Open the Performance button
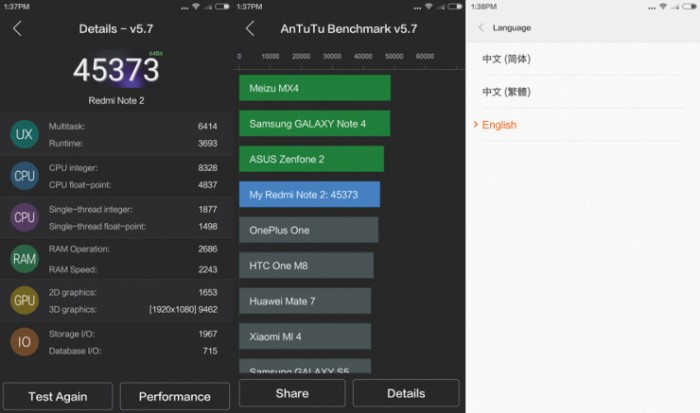This screenshot has width=700, height=413. click(x=175, y=396)
